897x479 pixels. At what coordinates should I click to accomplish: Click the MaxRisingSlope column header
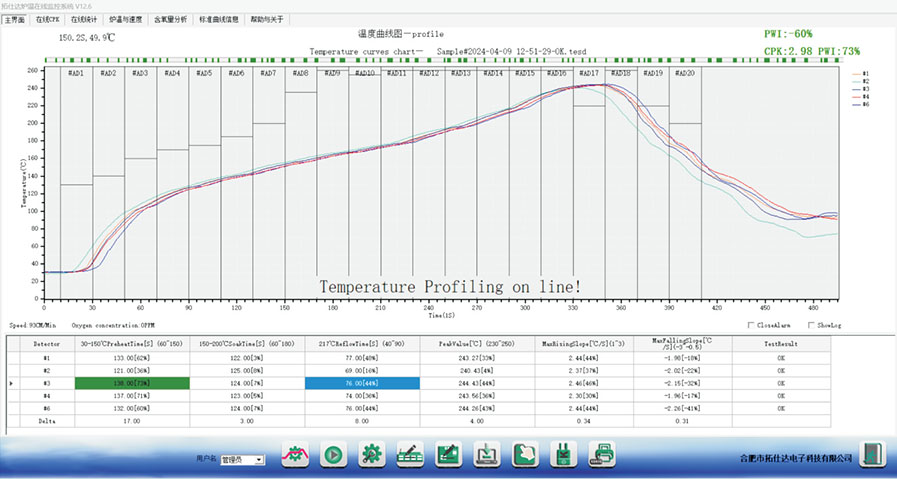coord(581,342)
